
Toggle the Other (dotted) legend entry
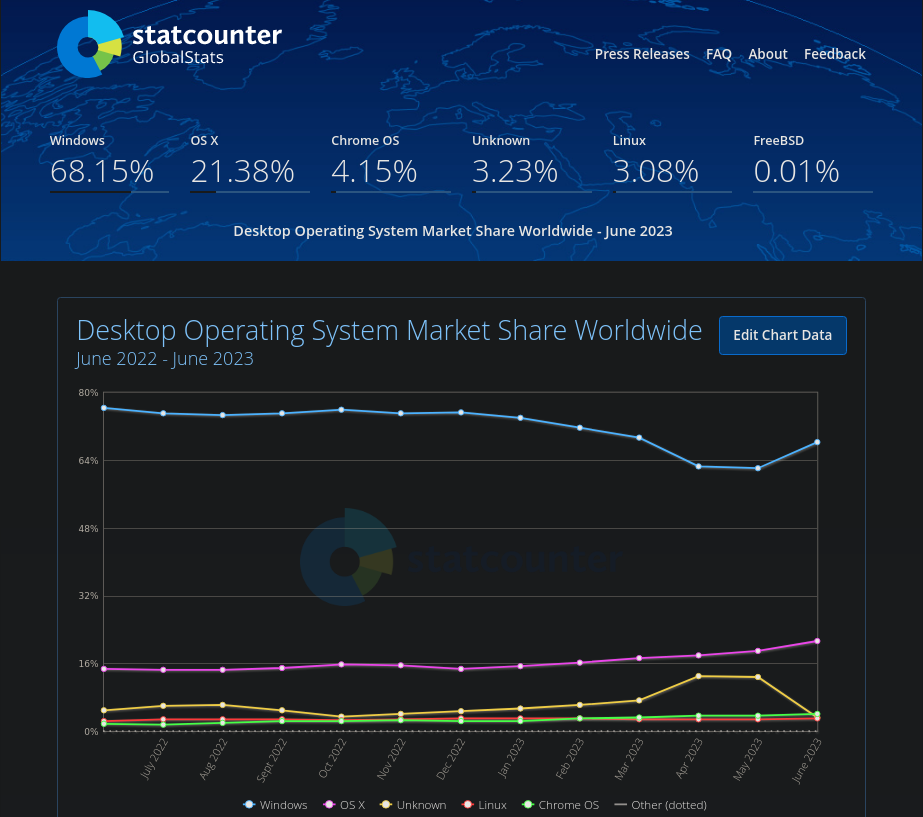click(x=660, y=805)
